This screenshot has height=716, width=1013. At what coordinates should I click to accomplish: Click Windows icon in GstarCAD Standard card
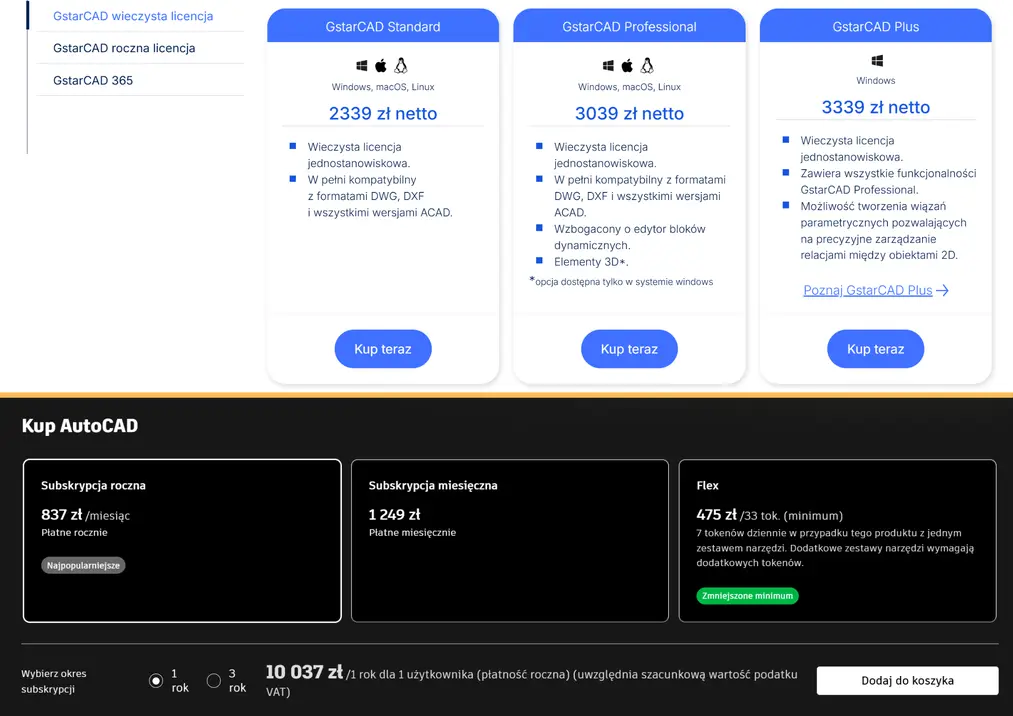pyautogui.click(x=362, y=66)
